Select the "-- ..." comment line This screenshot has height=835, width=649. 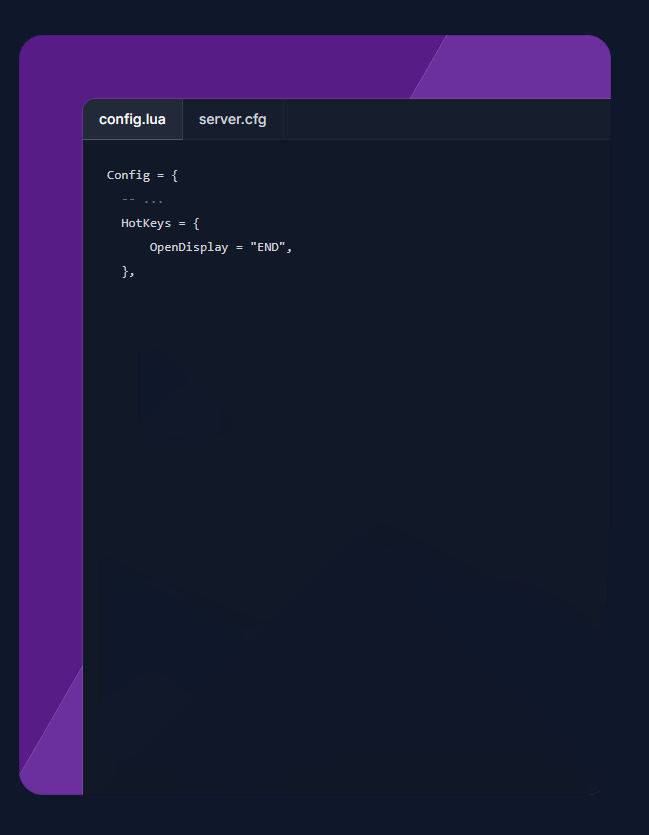point(142,200)
